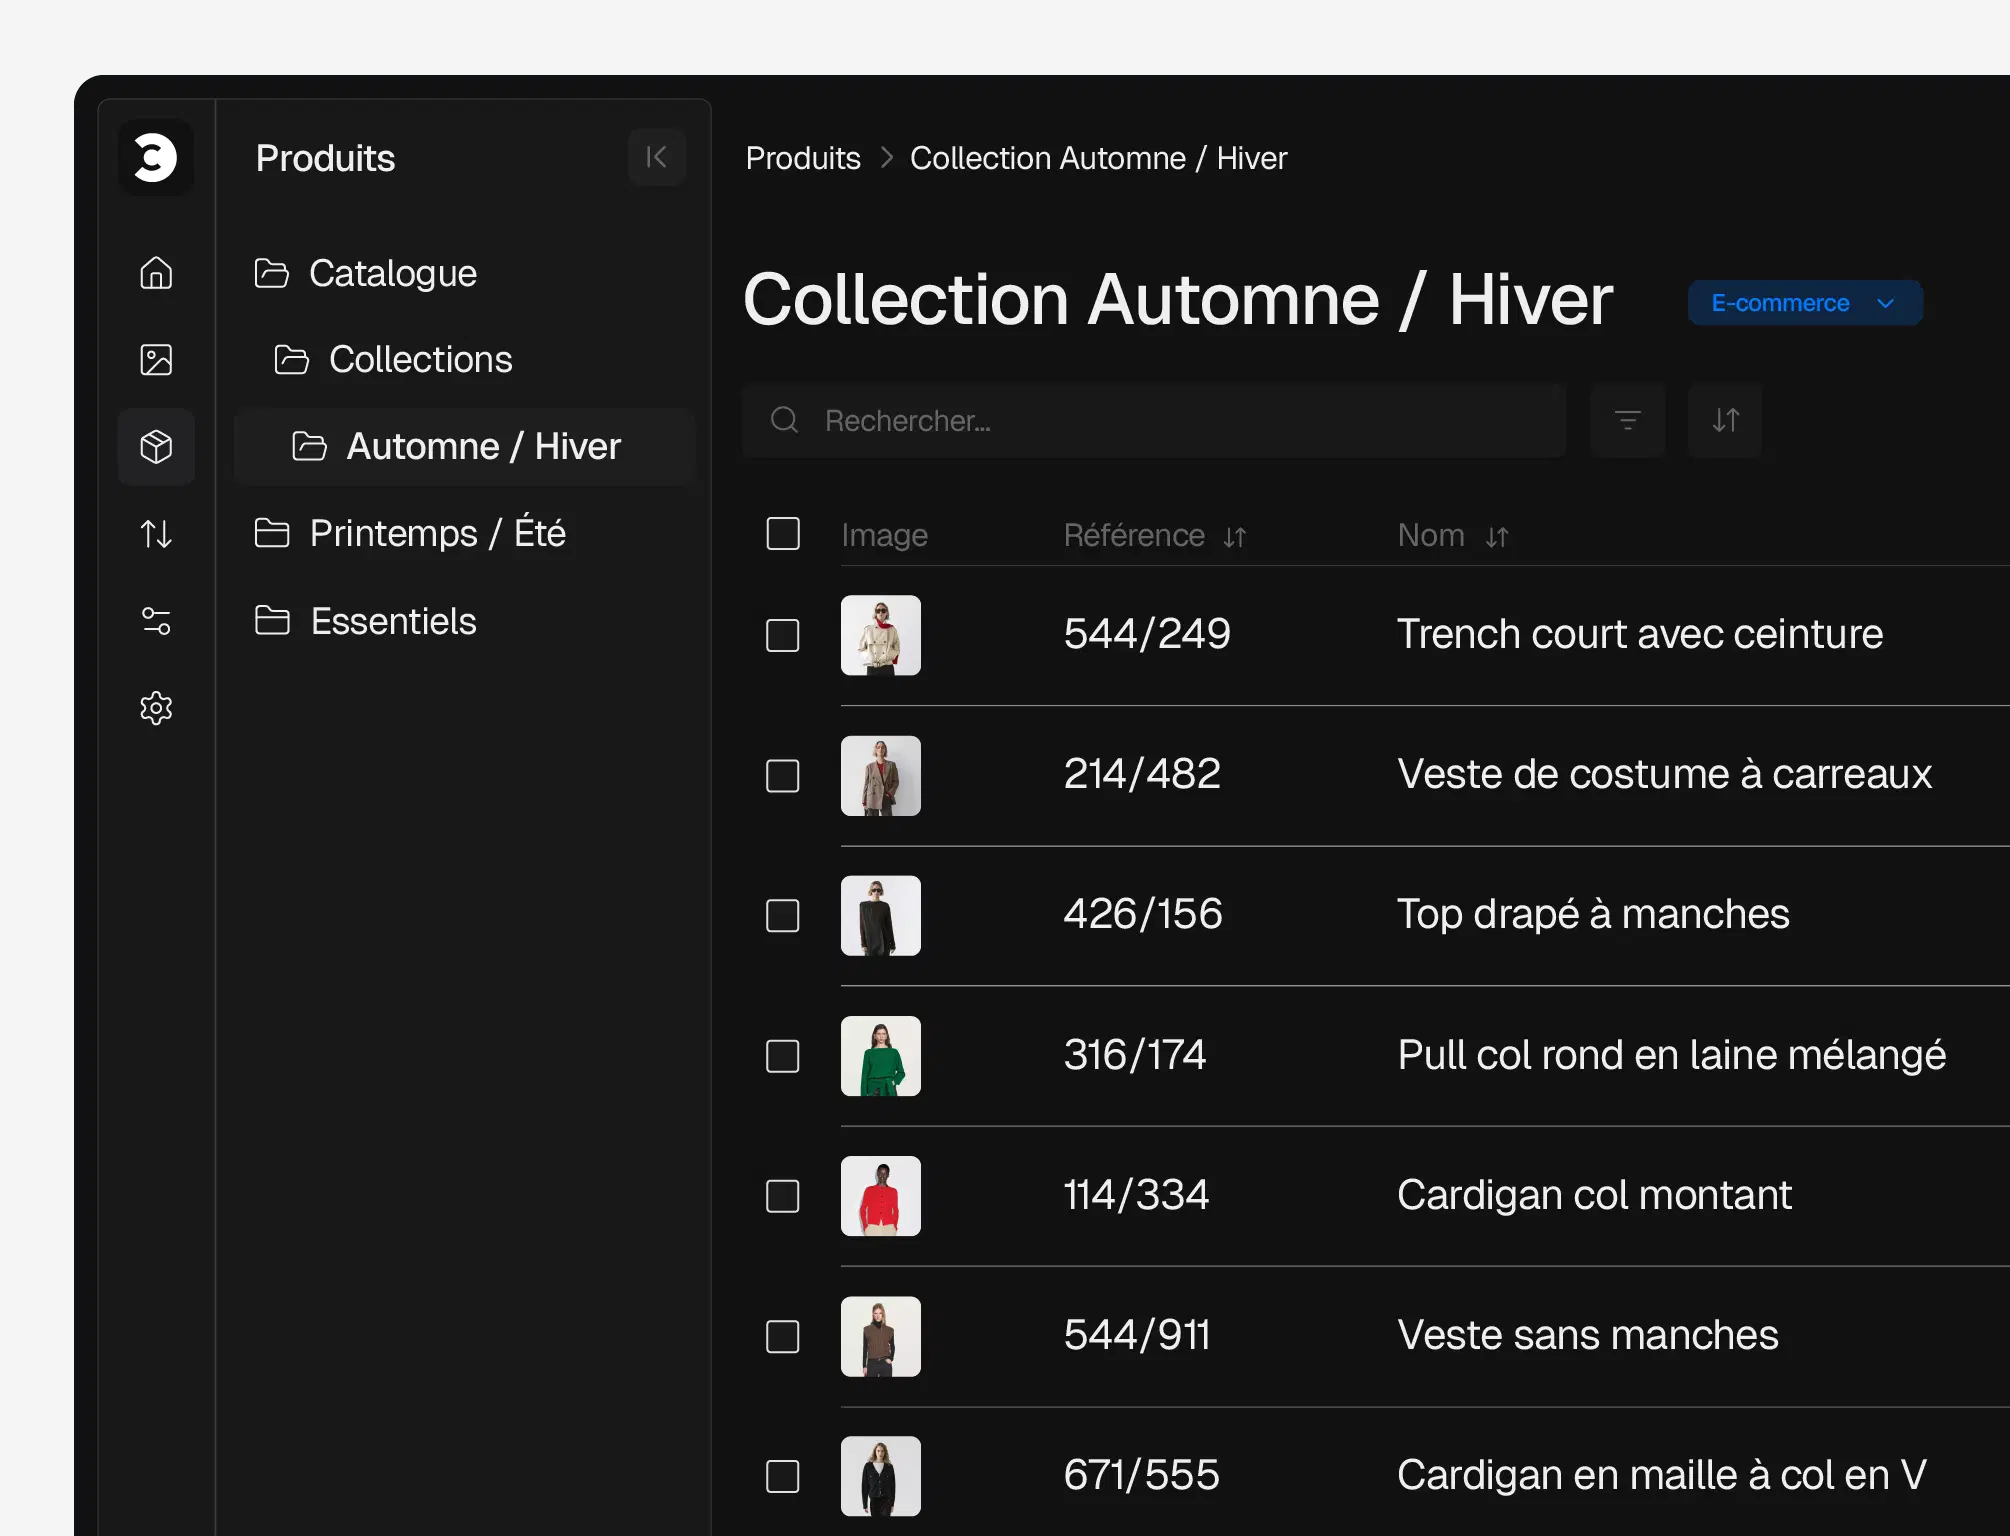Select the products cube icon
This screenshot has width=2010, height=1536.
click(x=156, y=447)
